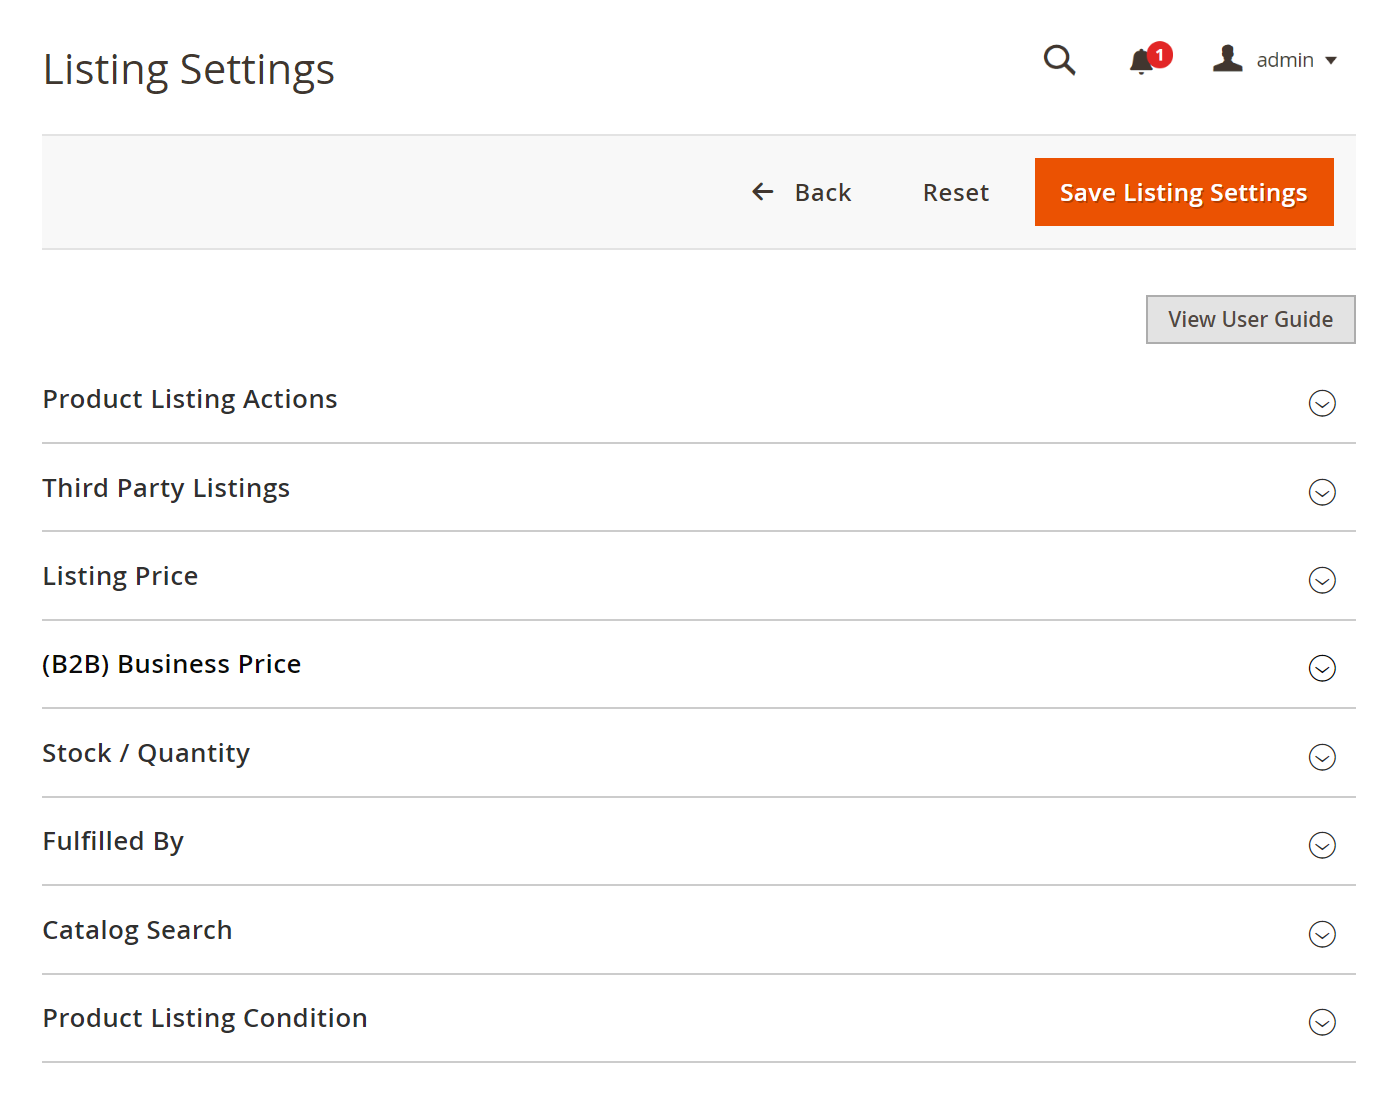Screen dimensions: 1388x1100
Task: Click the Back arrow button
Action: coord(801,192)
